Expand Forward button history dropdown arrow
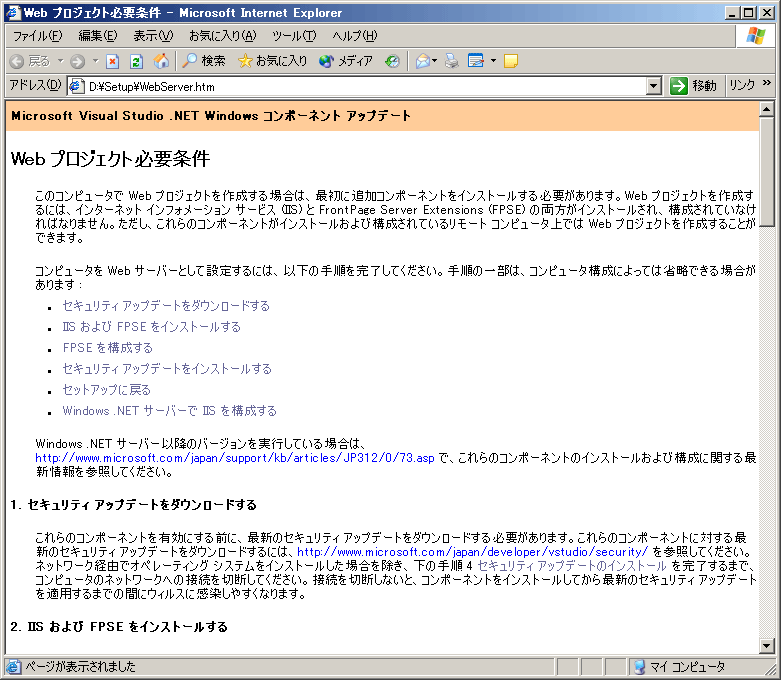 [95, 61]
